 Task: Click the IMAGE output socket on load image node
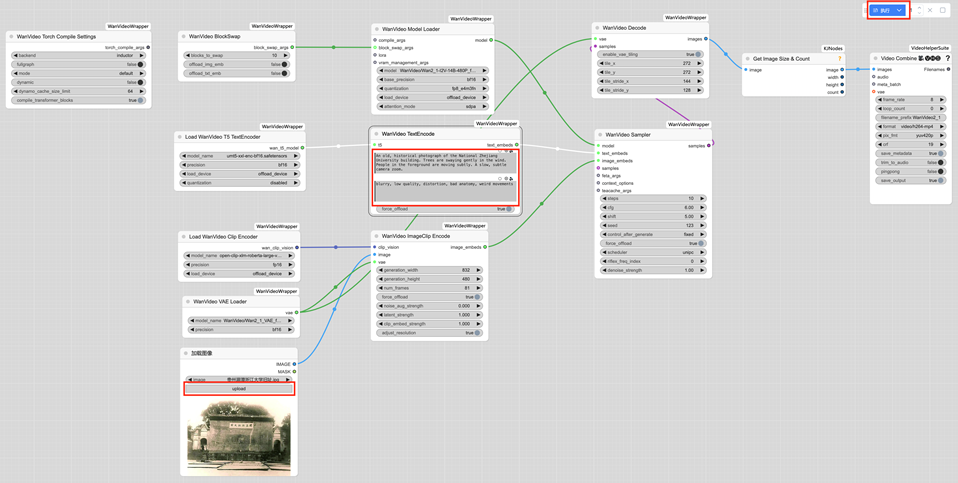294,364
